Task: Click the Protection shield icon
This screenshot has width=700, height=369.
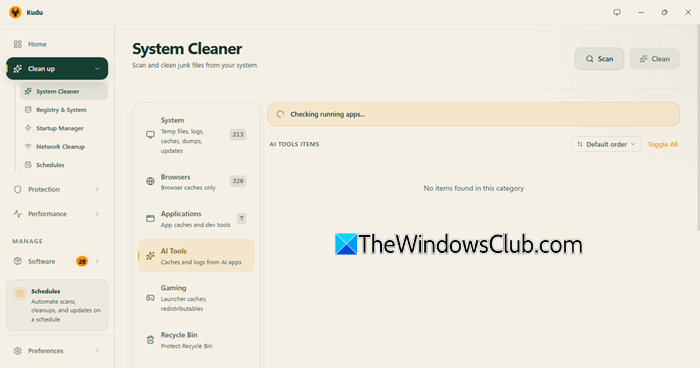Action: 17,189
